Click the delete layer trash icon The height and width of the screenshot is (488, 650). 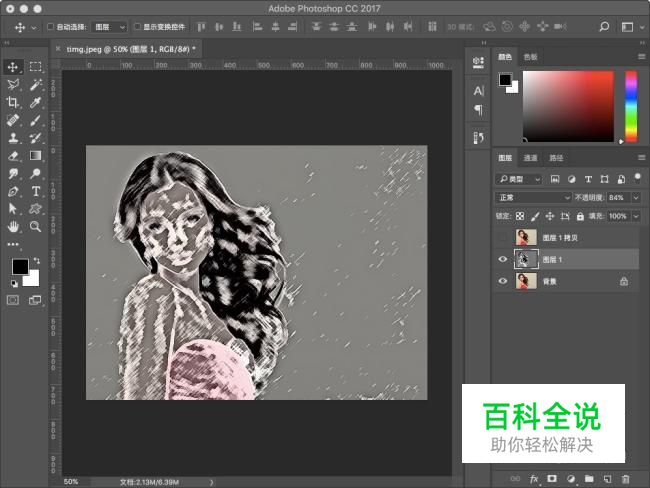click(625, 479)
